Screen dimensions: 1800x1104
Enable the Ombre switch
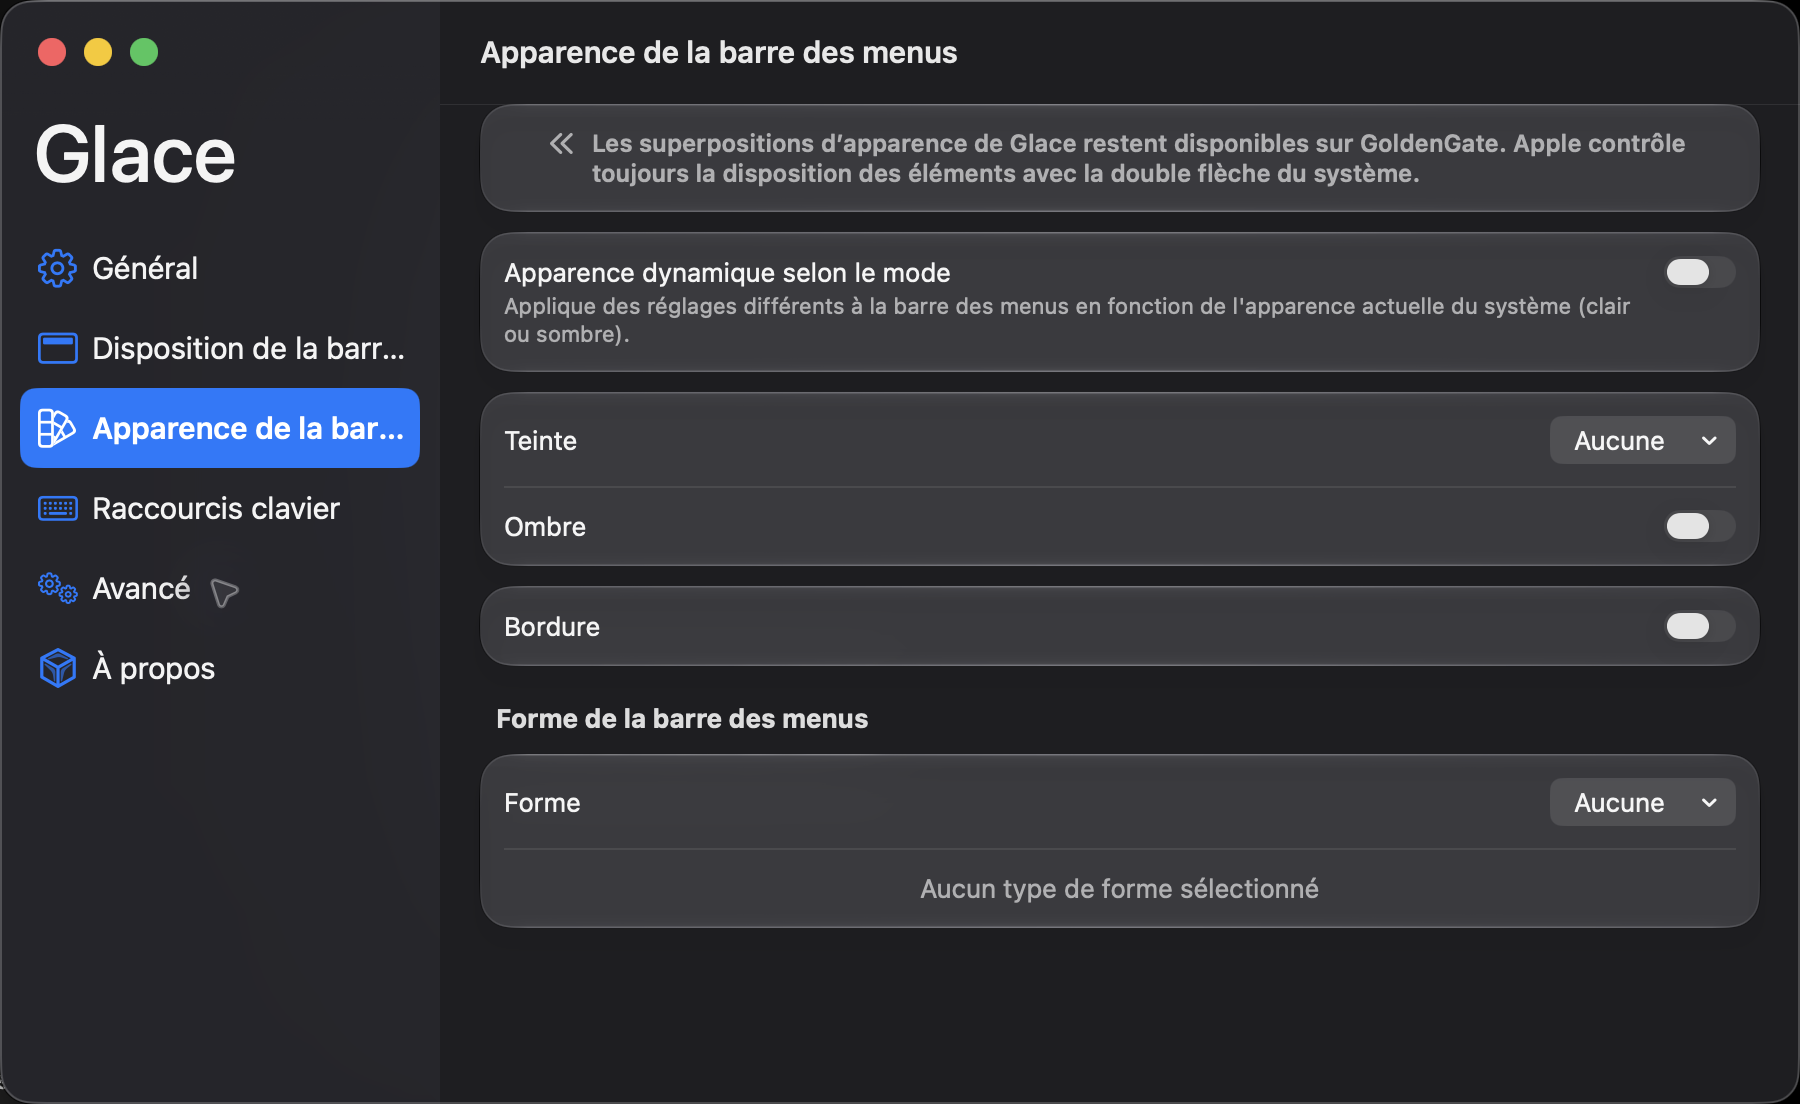(1699, 526)
